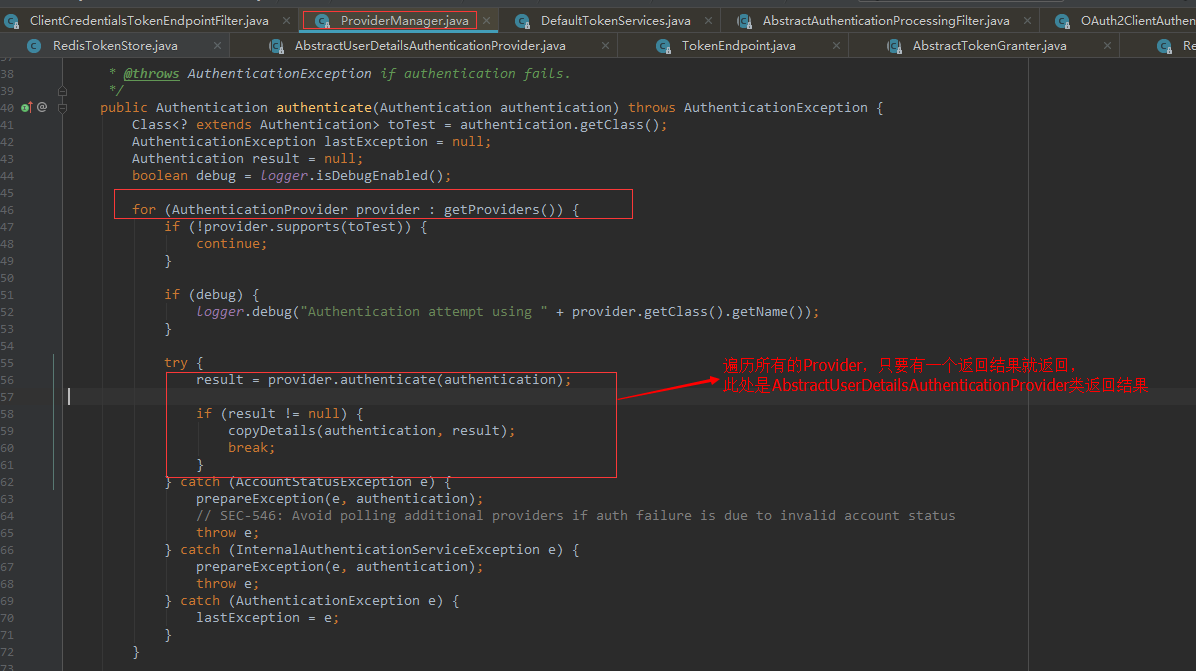Switch to AbstractAuthenticationProcessingFilter.java tab

pyautogui.click(x=886, y=21)
